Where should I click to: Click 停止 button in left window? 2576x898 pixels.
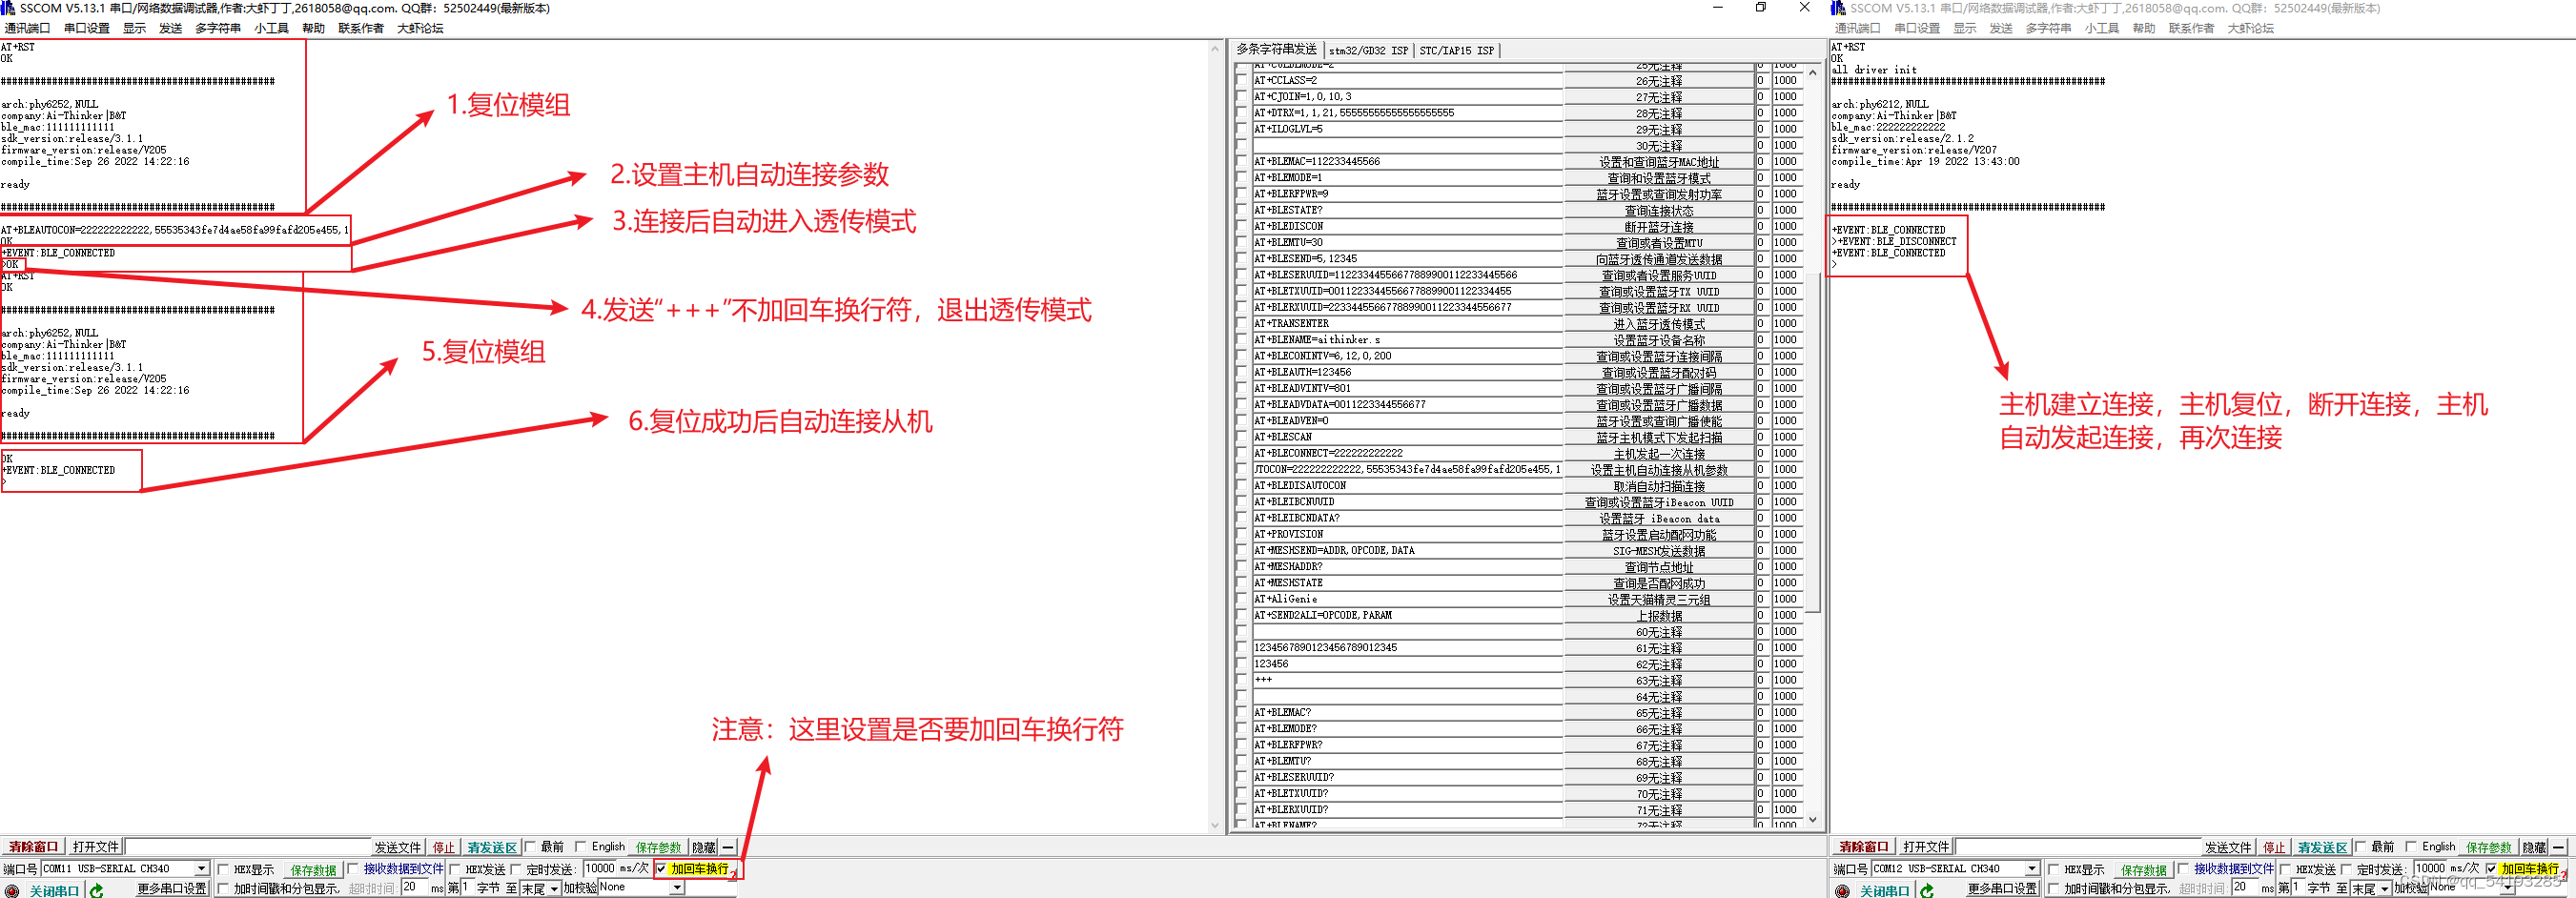tap(443, 847)
